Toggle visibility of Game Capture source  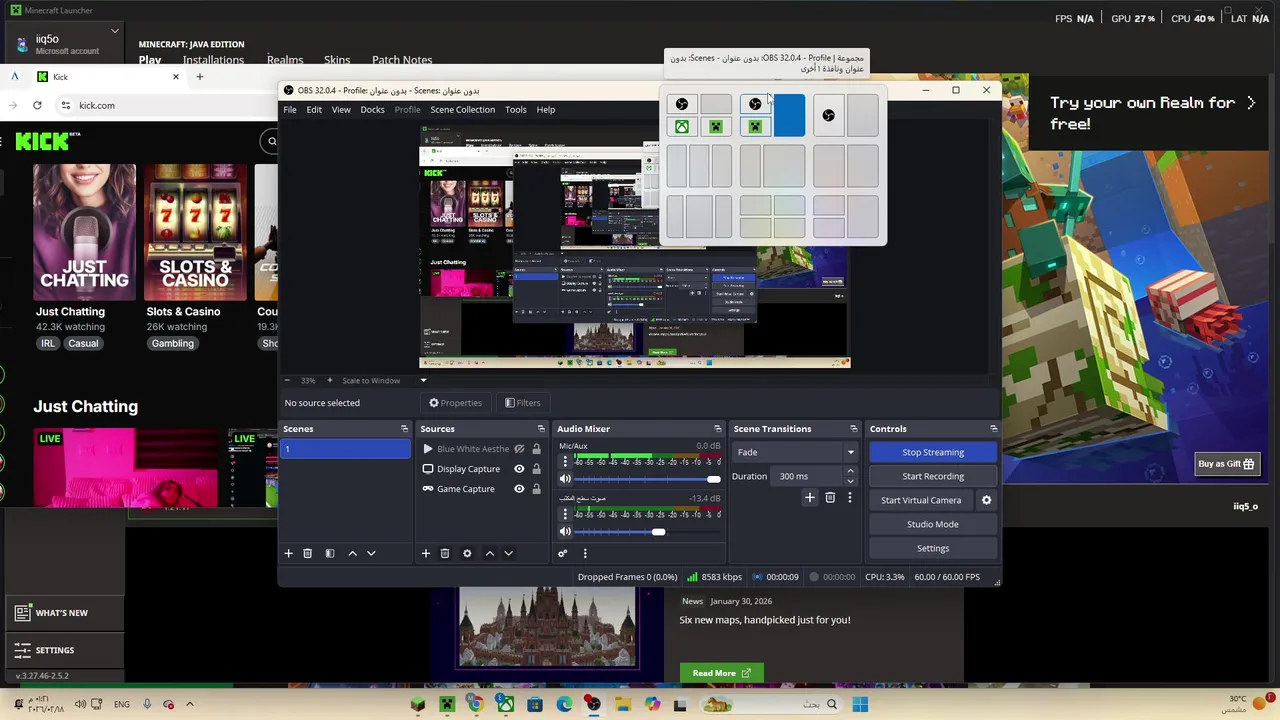click(519, 489)
